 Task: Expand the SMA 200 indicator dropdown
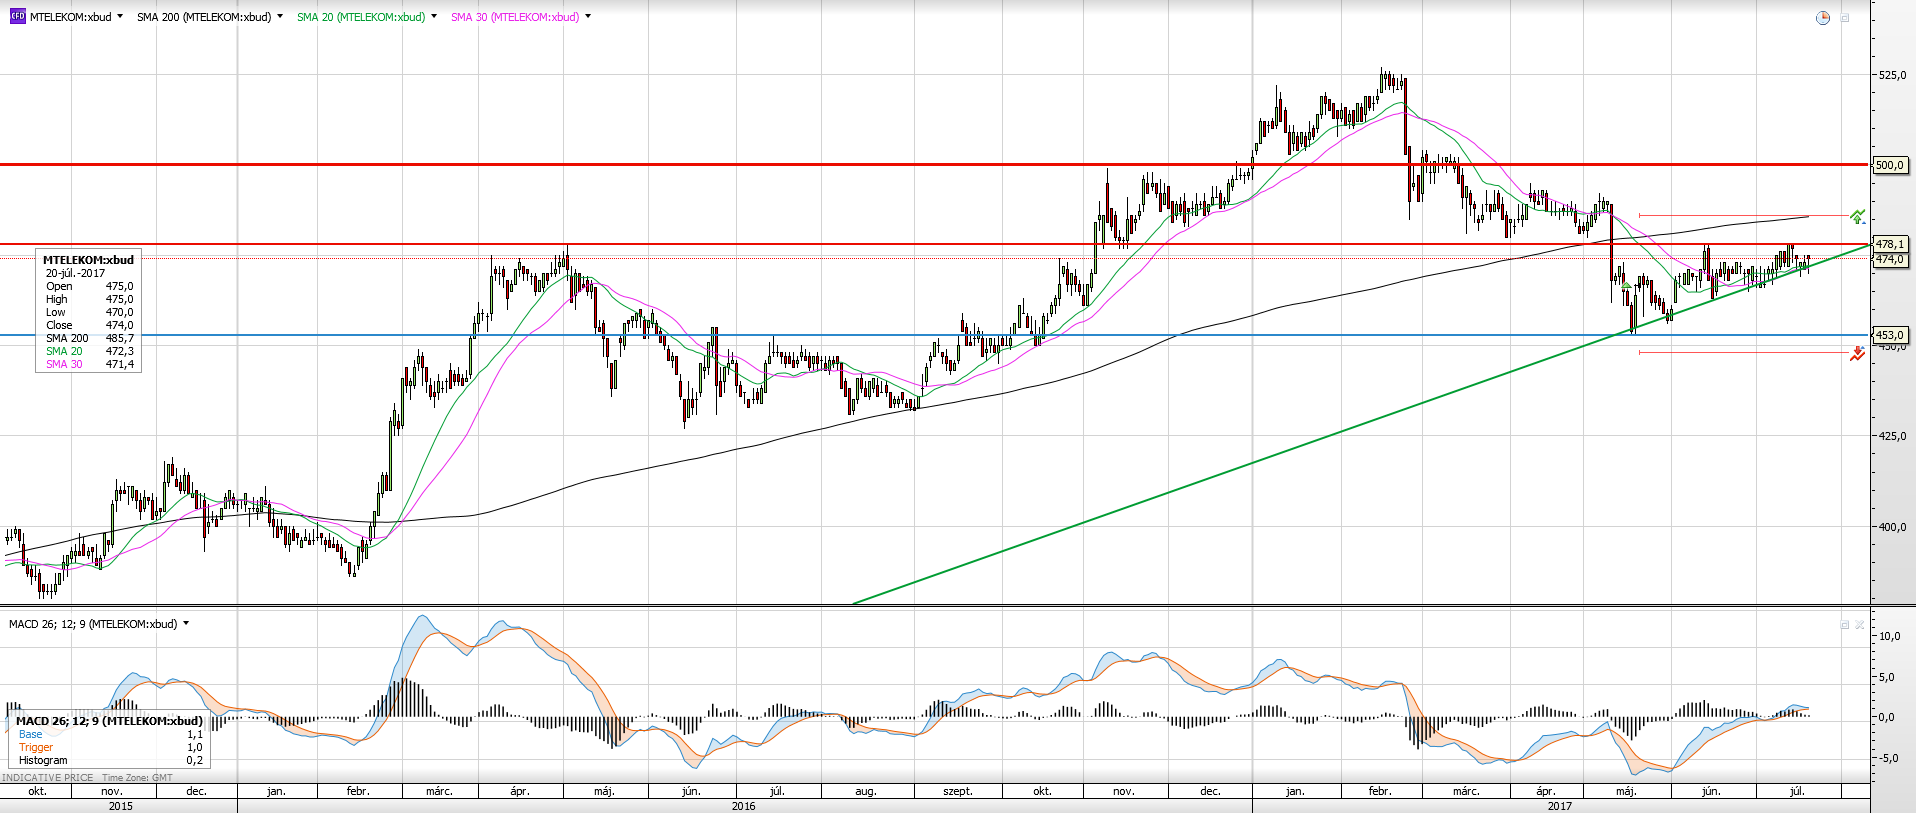point(280,17)
